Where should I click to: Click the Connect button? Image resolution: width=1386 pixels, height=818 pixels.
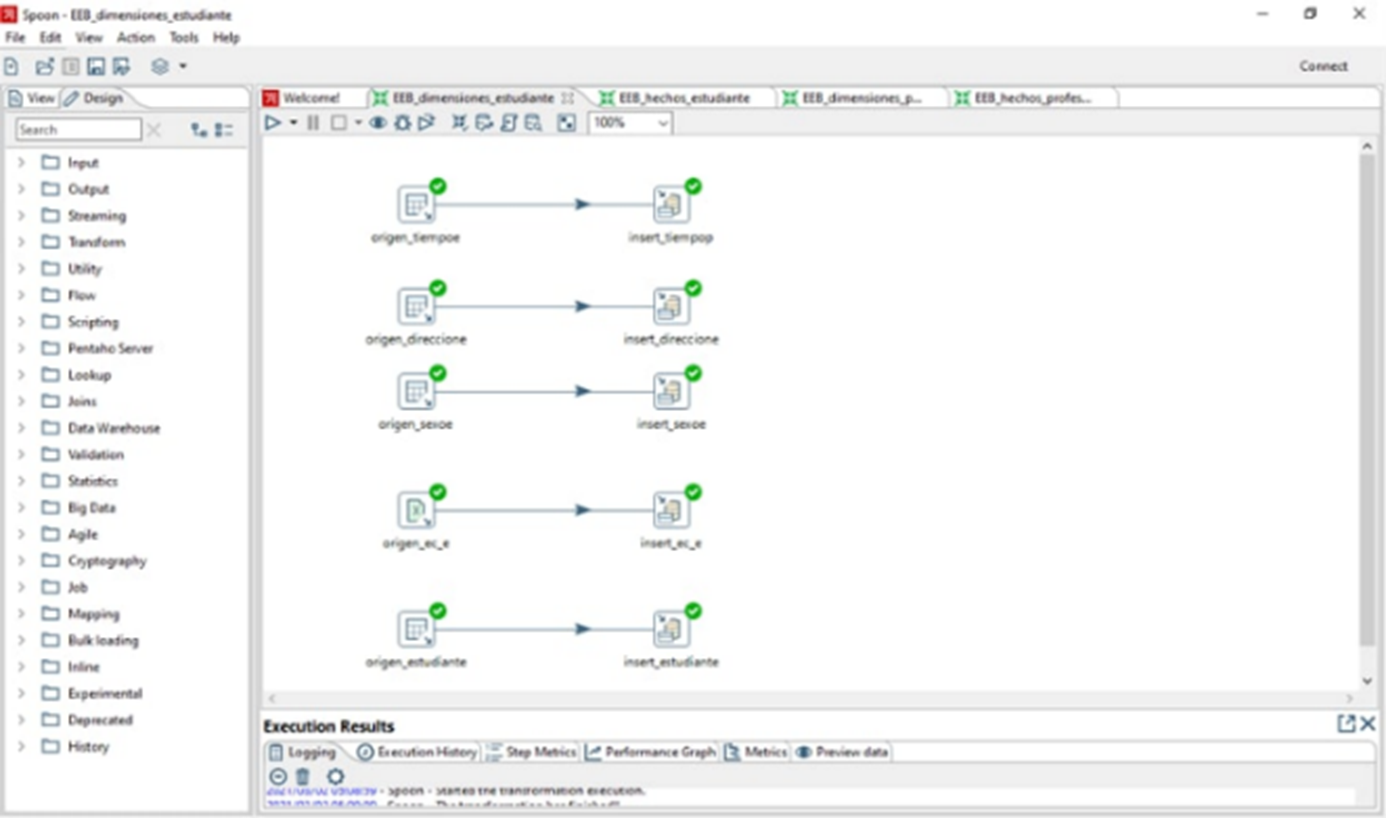(x=1323, y=66)
